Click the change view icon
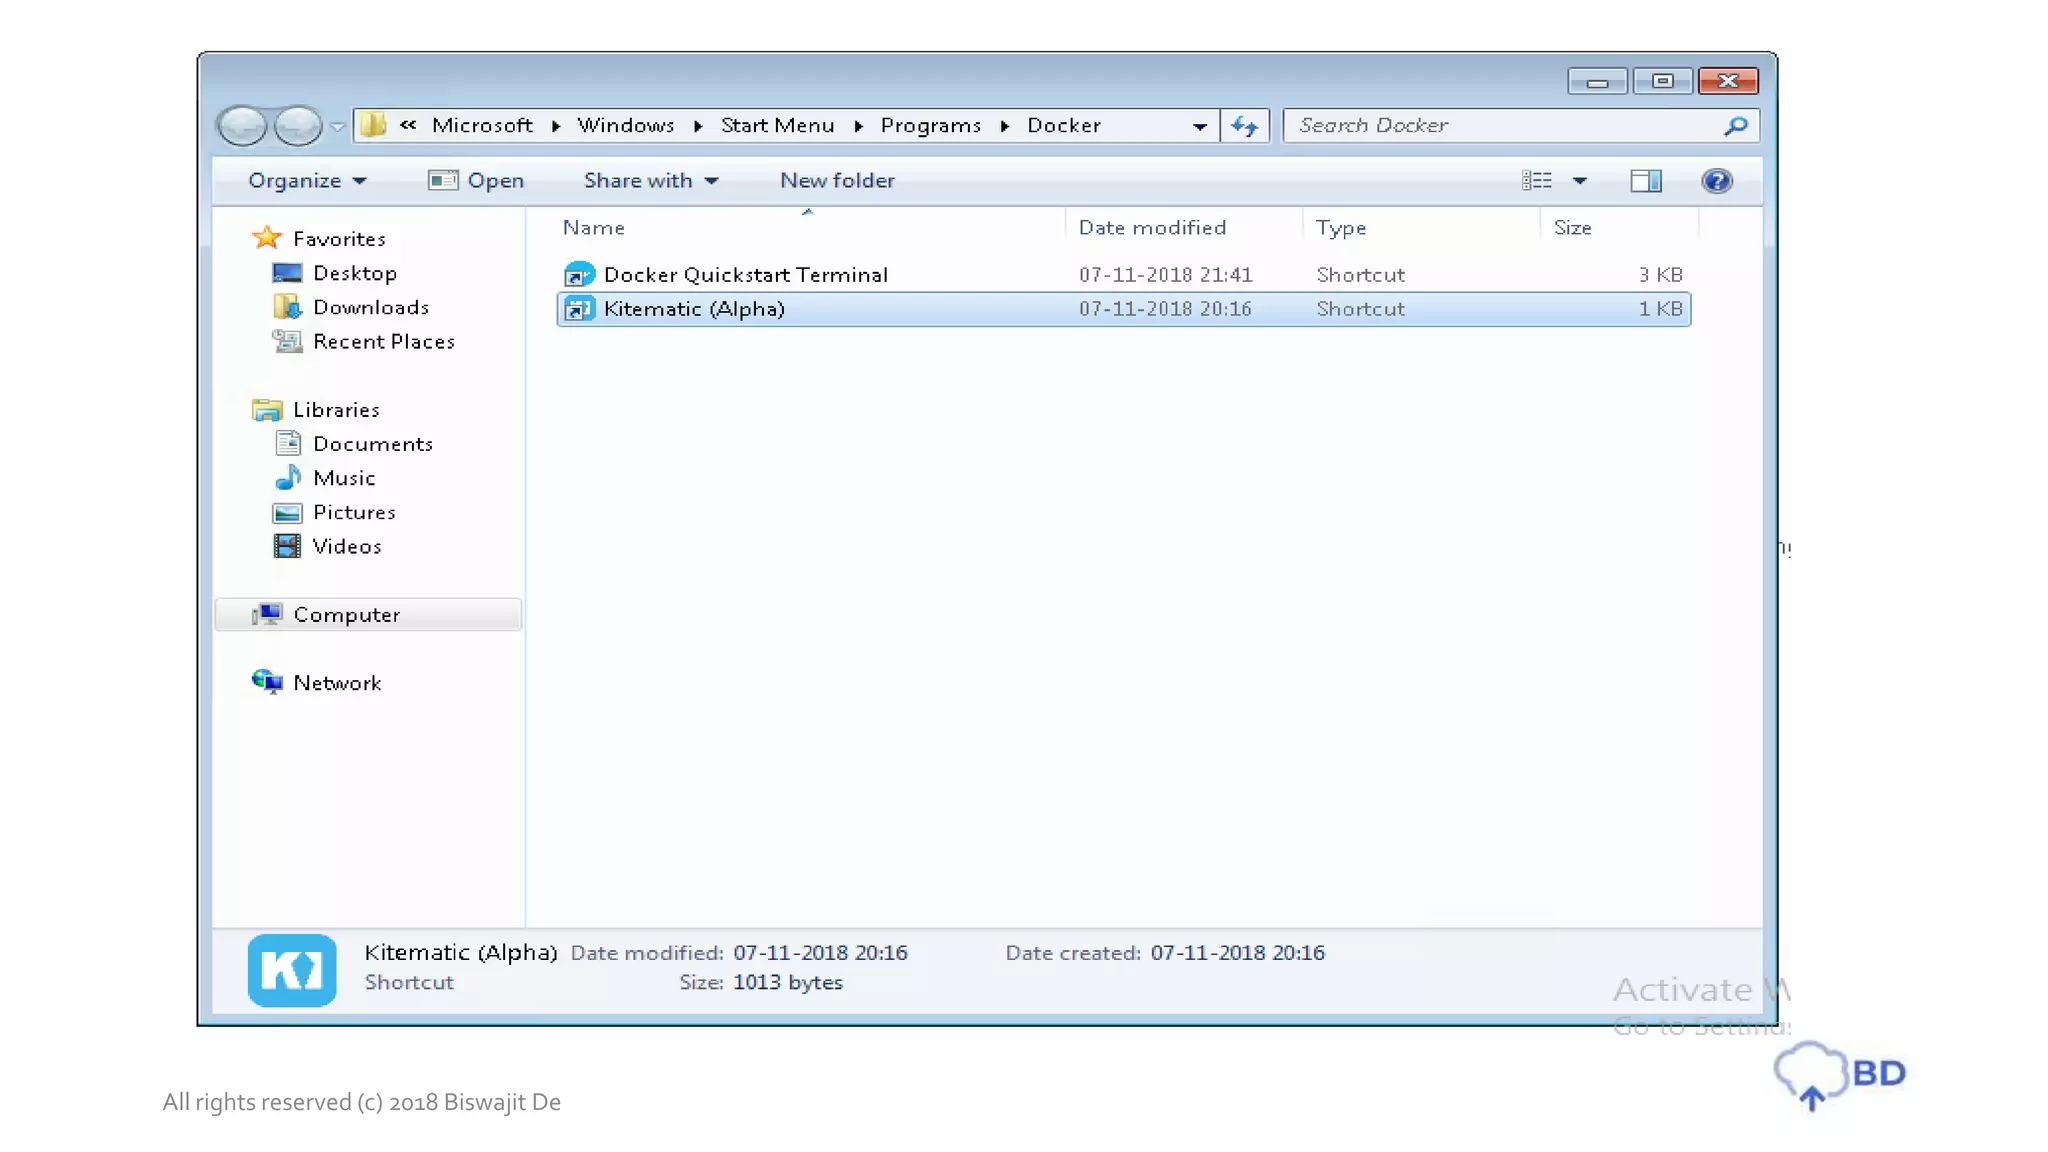The image size is (2048, 1152). click(x=1537, y=181)
